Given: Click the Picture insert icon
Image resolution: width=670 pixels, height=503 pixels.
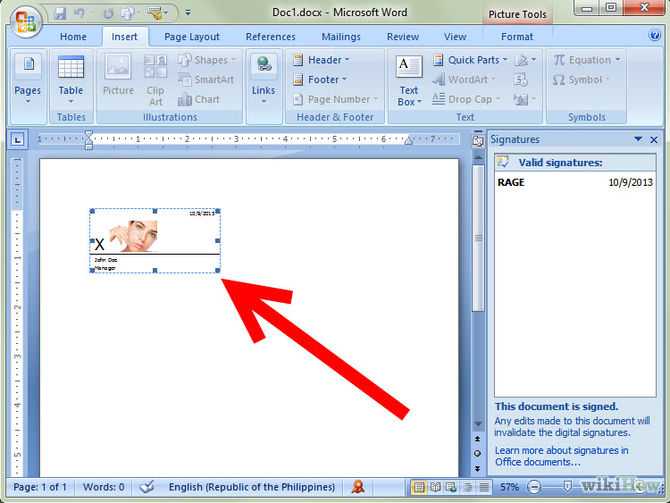Looking at the screenshot, I should pos(118,75).
